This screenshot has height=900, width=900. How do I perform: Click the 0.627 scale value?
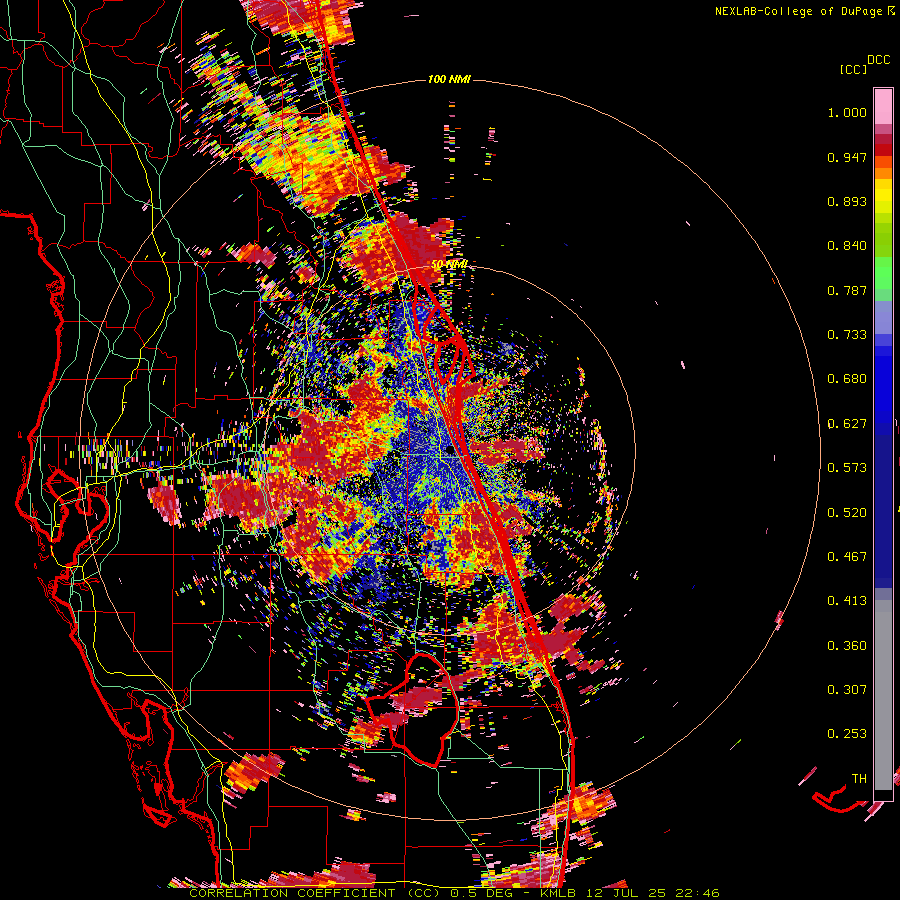coord(847,424)
